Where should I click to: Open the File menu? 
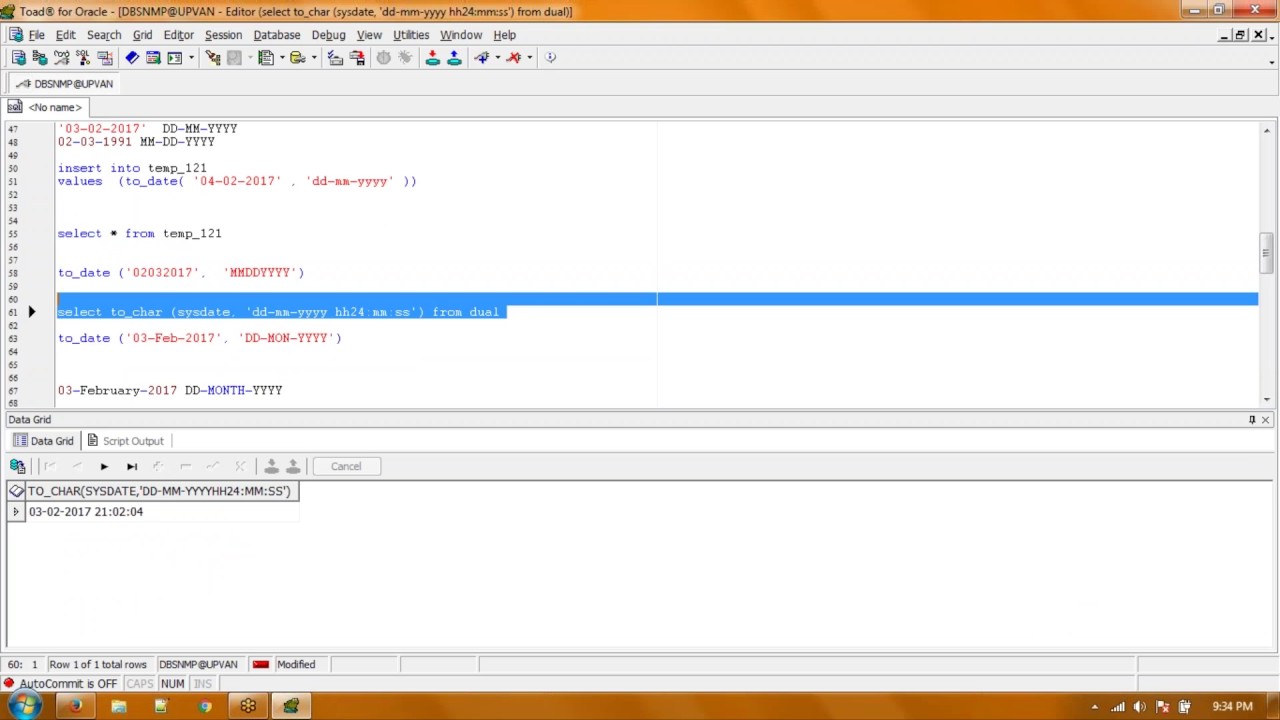pos(36,35)
